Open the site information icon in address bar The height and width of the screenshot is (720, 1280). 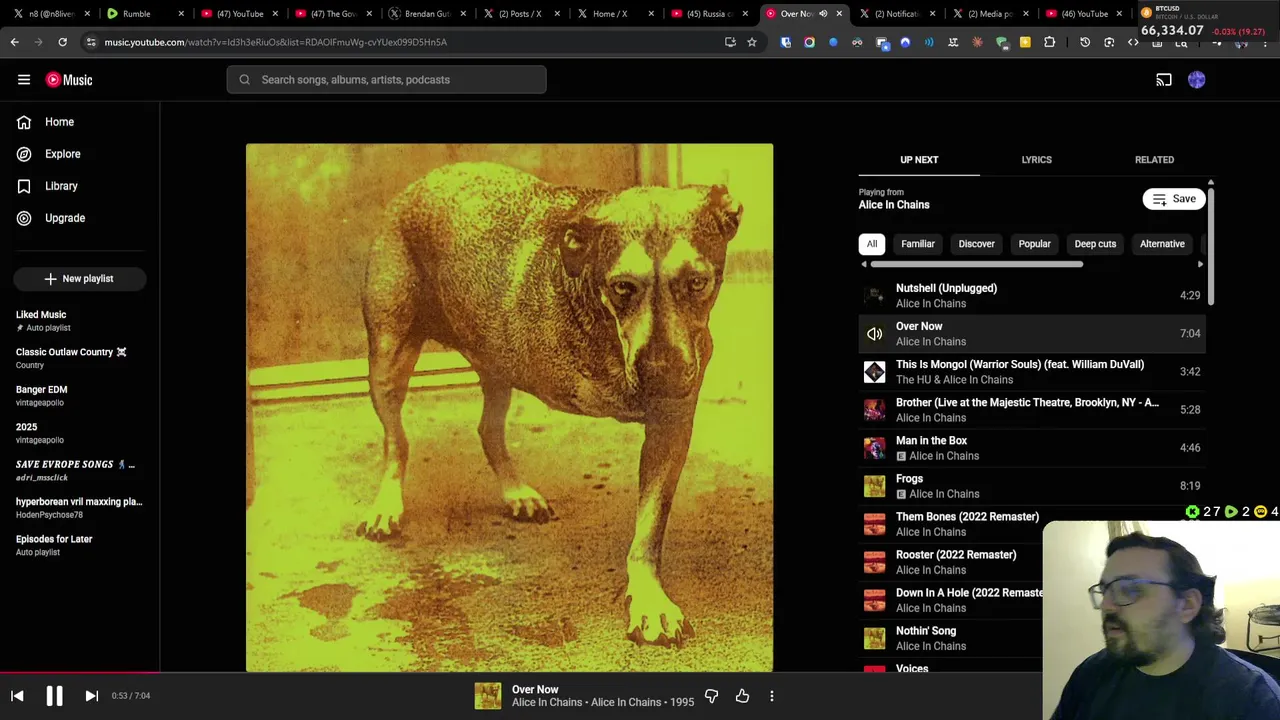[x=91, y=42]
